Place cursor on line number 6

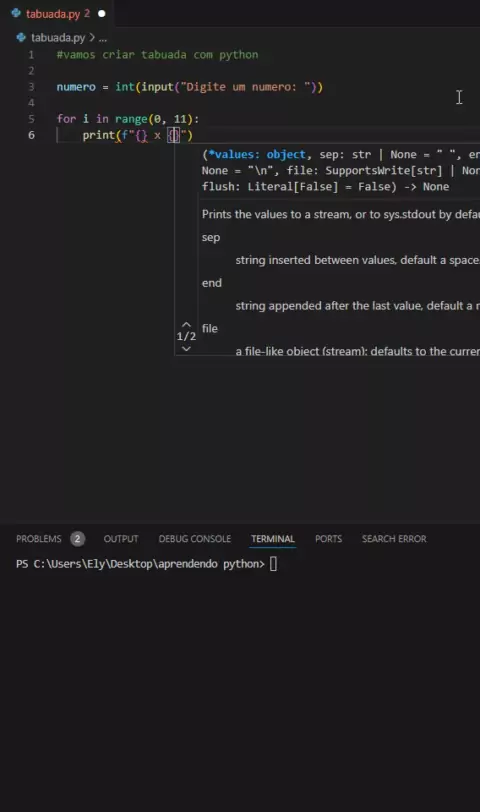[31, 135]
